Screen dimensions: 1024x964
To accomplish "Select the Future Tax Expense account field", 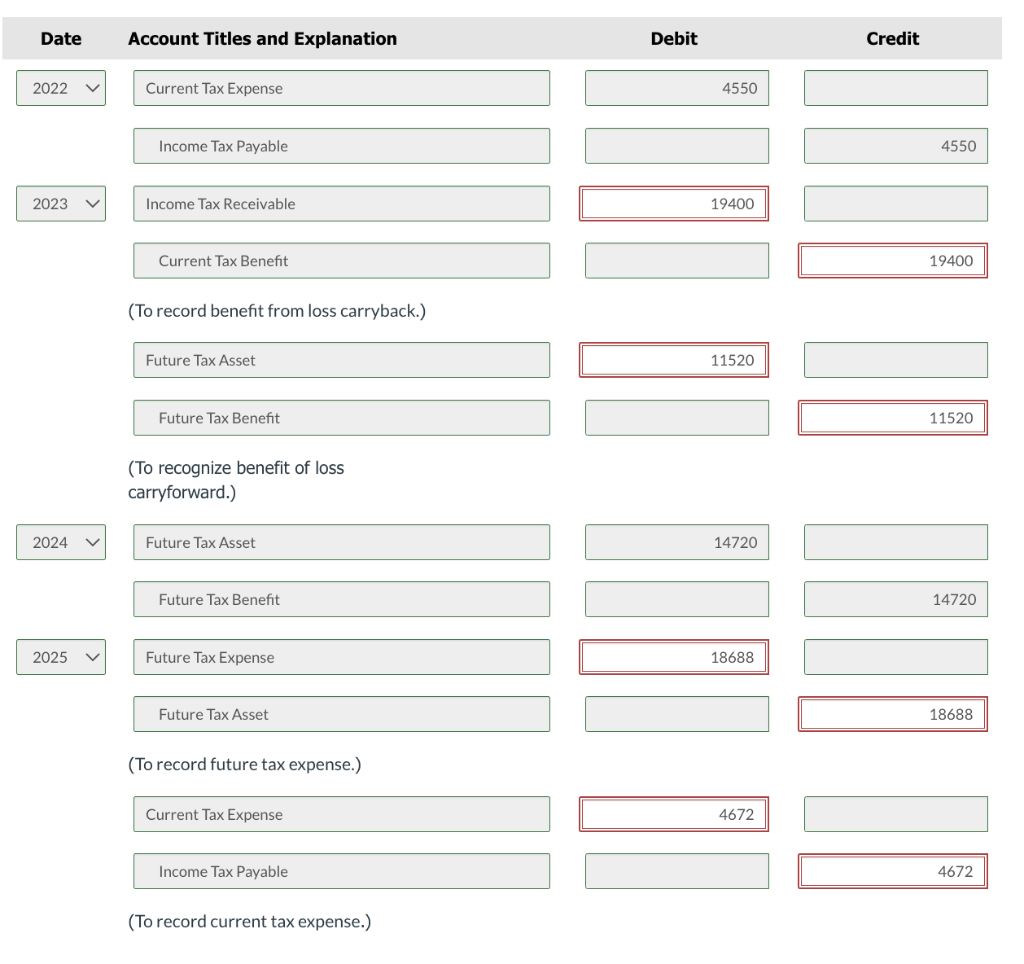I will (341, 657).
